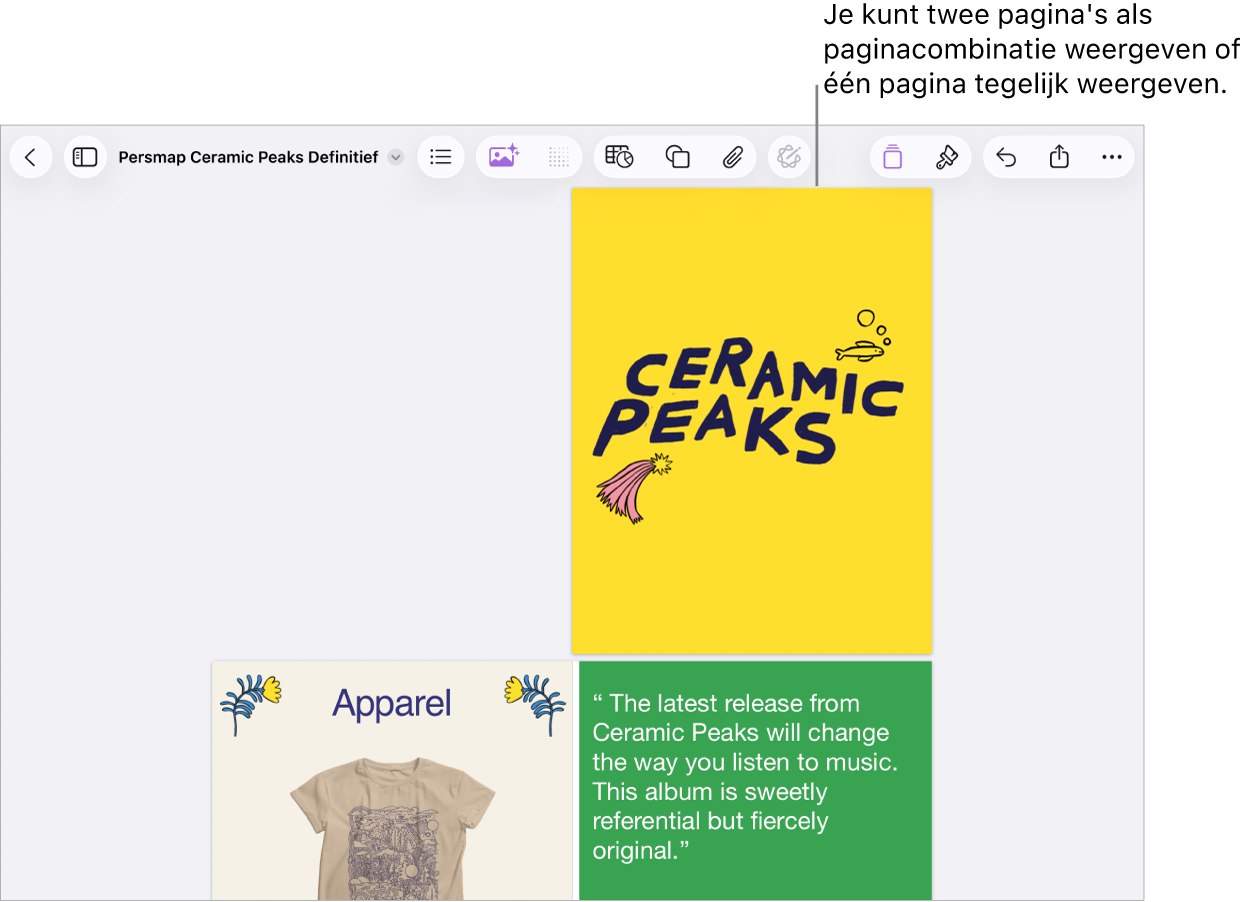This screenshot has height=902, width=1250.
Task: Select the yellow Ceramic Peaks cover page
Action: coord(751,420)
